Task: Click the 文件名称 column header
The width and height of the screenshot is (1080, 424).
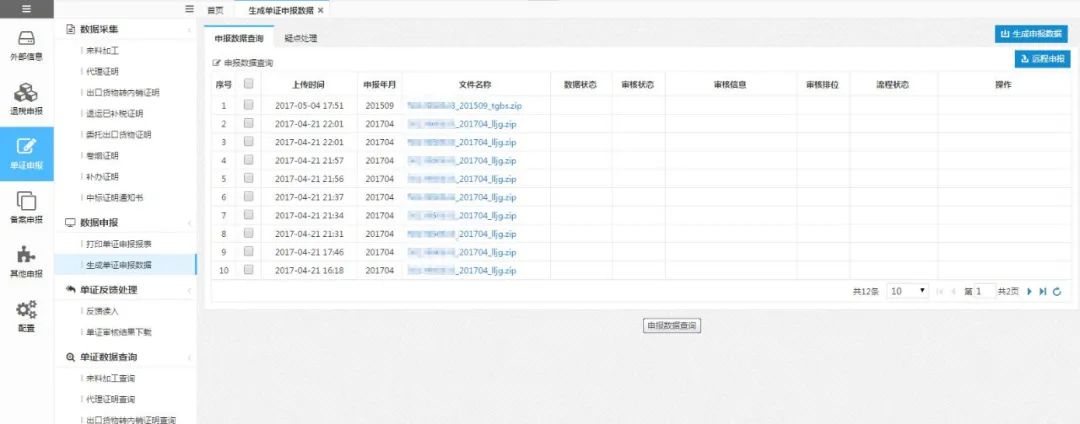Action: 476,85
